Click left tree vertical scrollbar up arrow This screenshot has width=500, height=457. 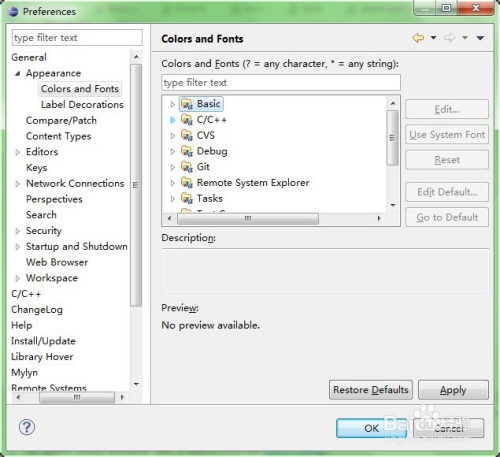[x=136, y=57]
